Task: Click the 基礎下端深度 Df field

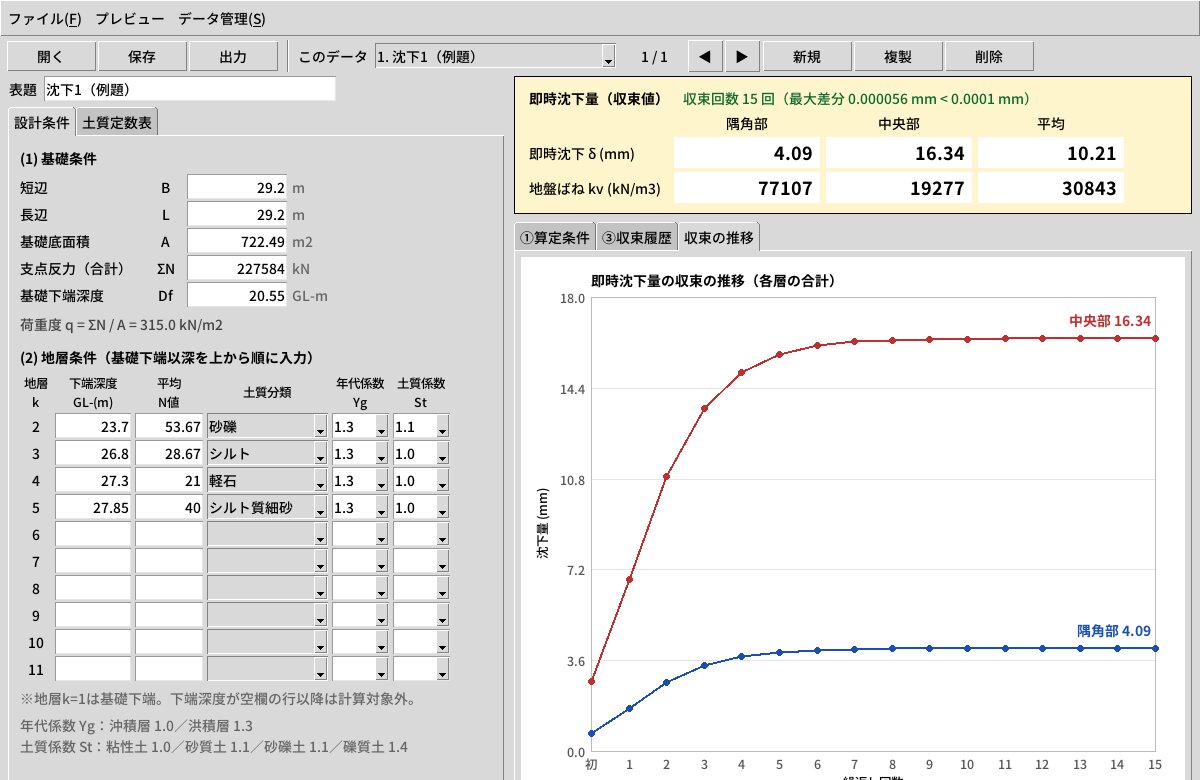Action: pos(238,296)
